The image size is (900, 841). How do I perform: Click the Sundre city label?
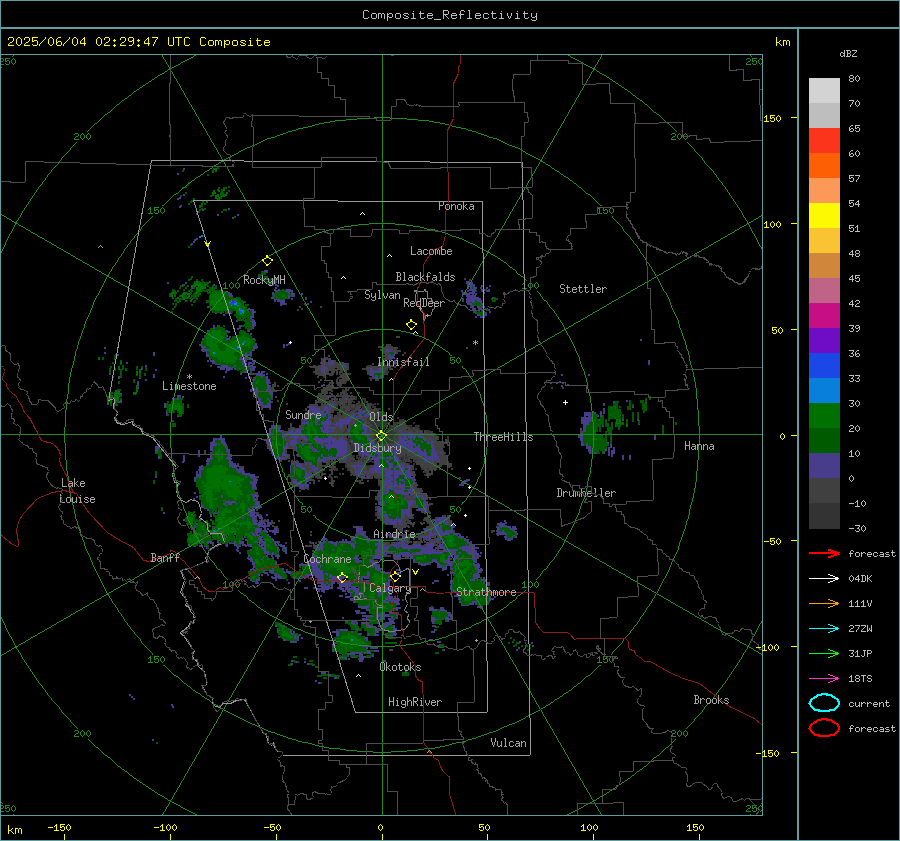(x=303, y=414)
